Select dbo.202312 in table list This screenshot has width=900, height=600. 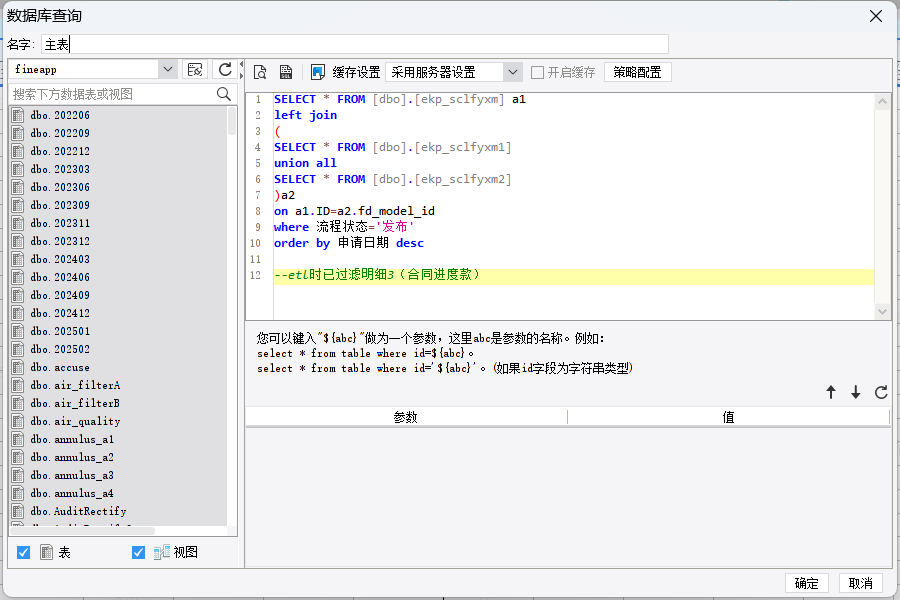click(60, 241)
